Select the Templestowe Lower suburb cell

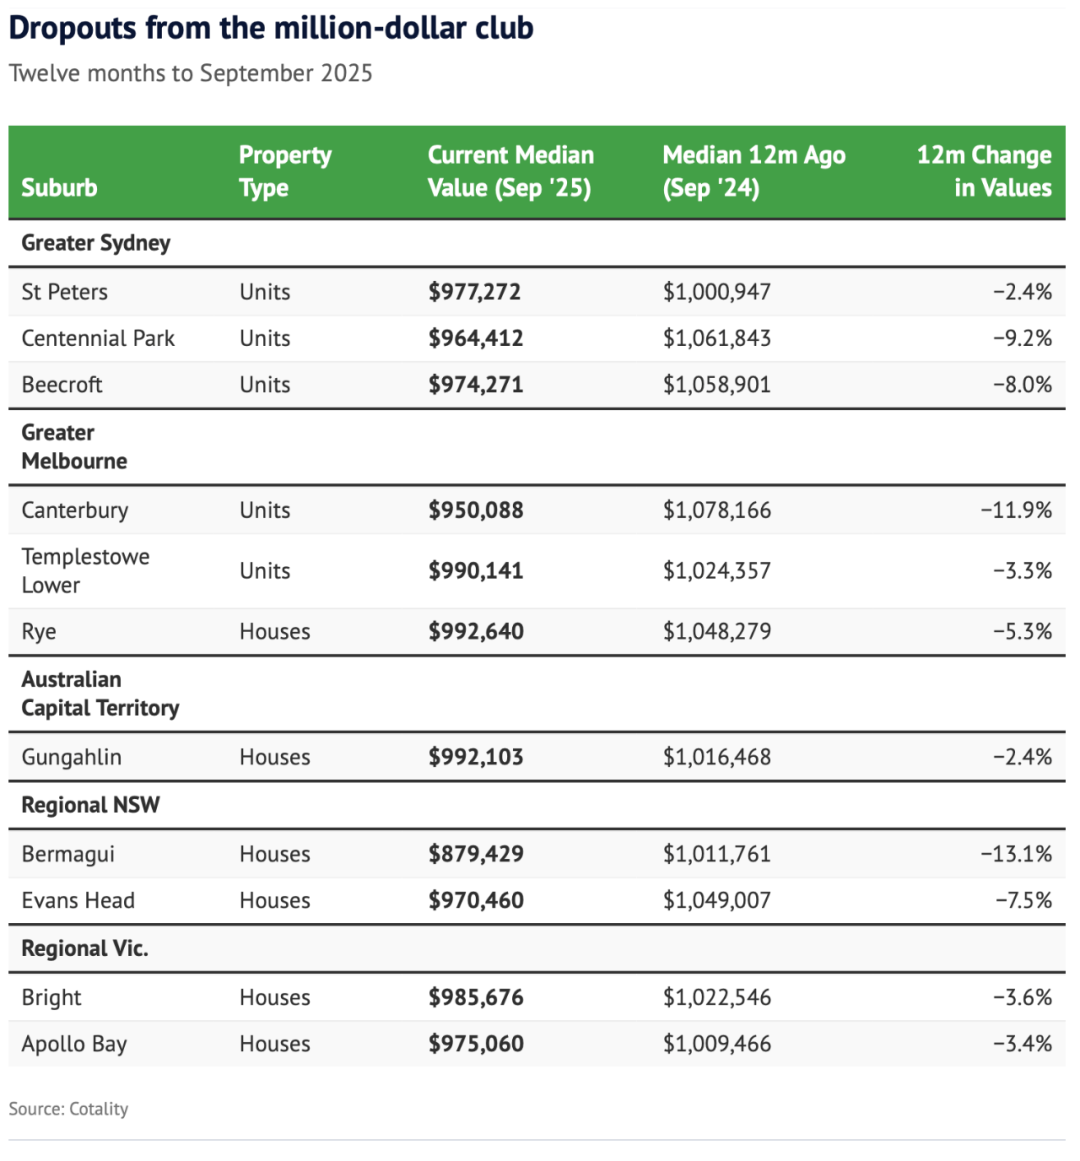pyautogui.click(x=85, y=570)
